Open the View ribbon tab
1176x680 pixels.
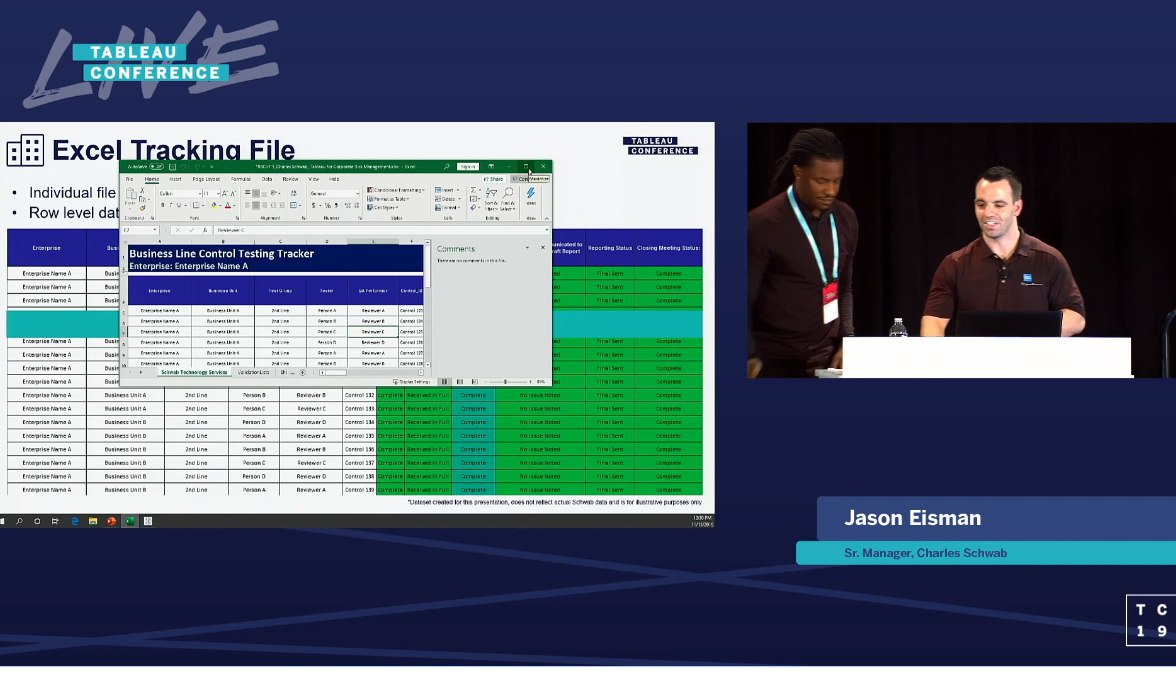[x=314, y=179]
